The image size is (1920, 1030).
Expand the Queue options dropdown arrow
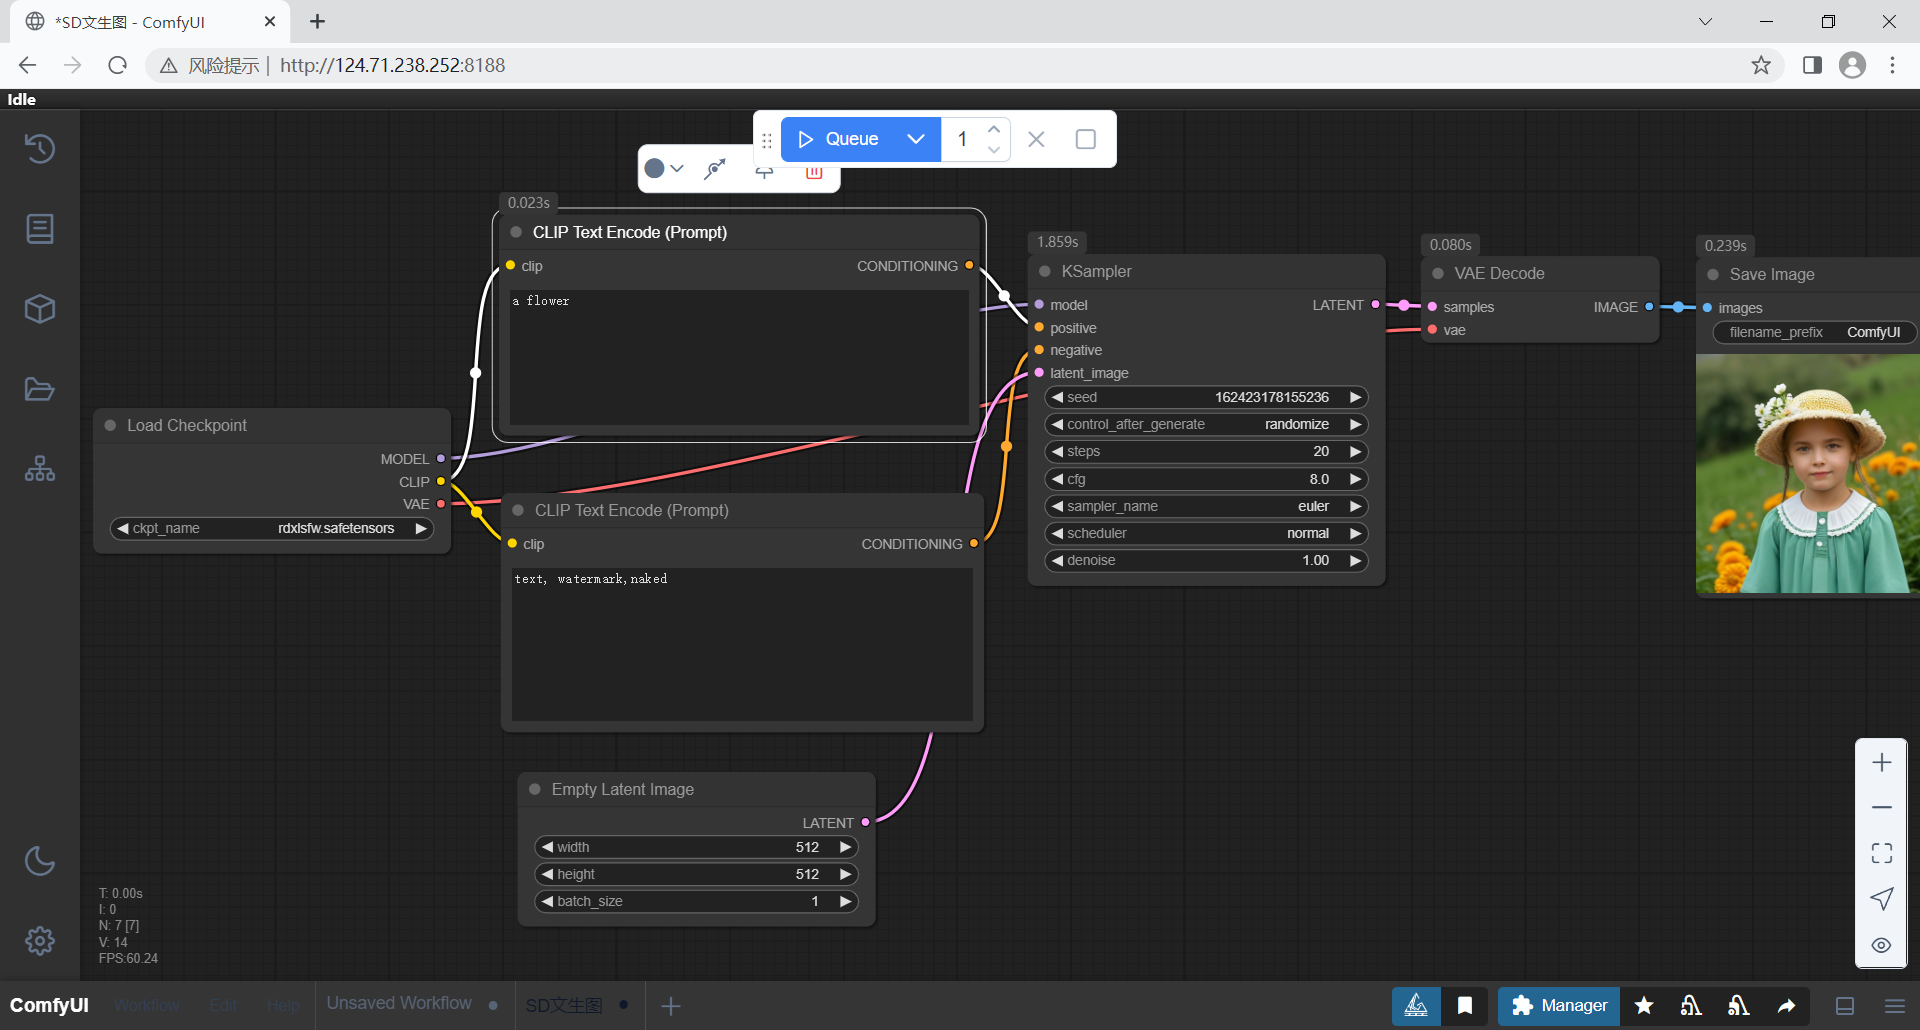click(x=916, y=139)
